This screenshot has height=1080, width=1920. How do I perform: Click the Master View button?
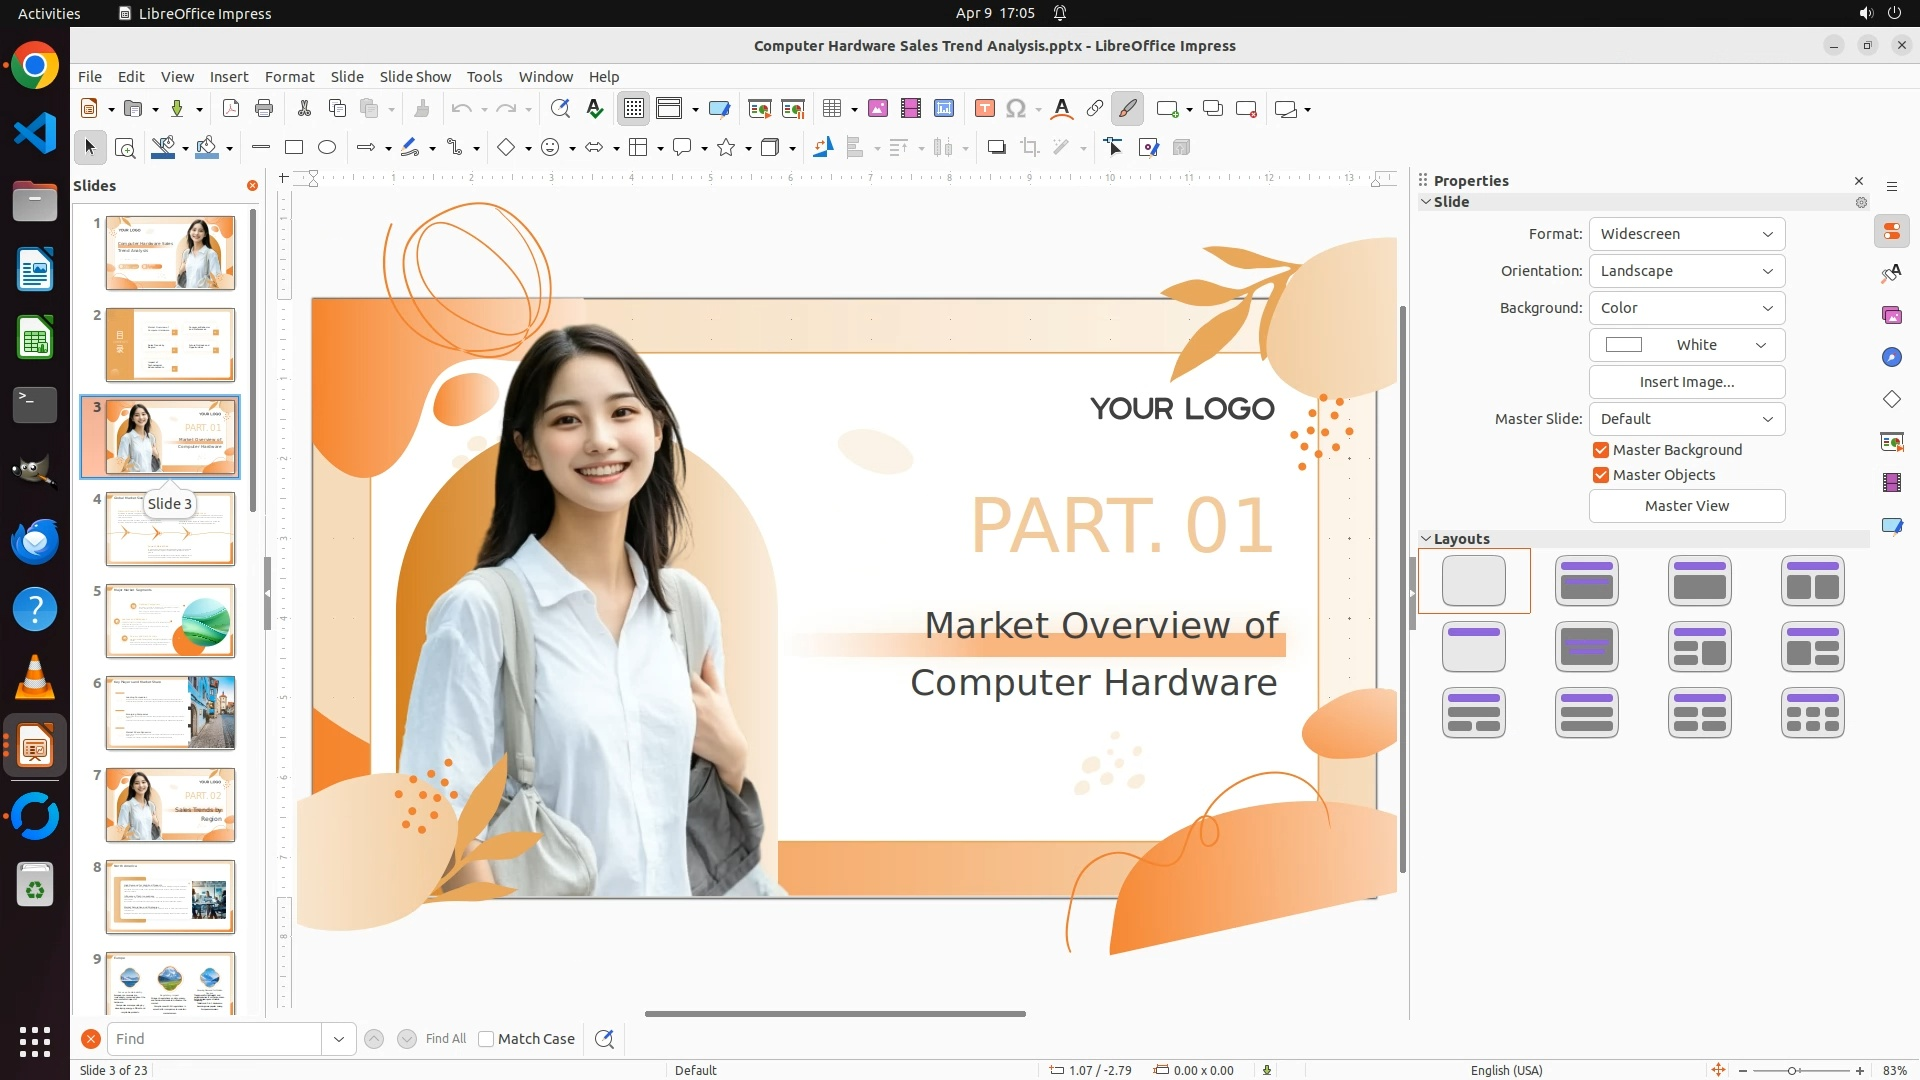pyautogui.click(x=1686, y=506)
